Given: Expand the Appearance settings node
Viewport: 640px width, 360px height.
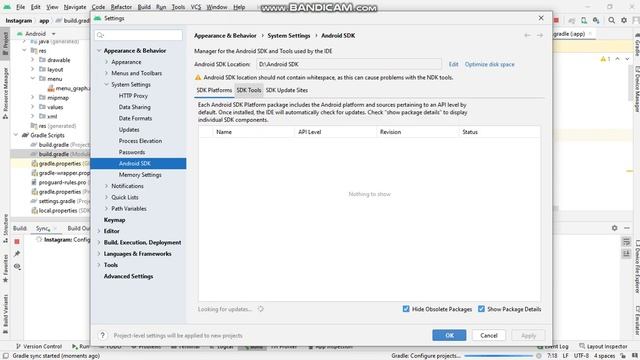Looking at the screenshot, I should [107, 62].
